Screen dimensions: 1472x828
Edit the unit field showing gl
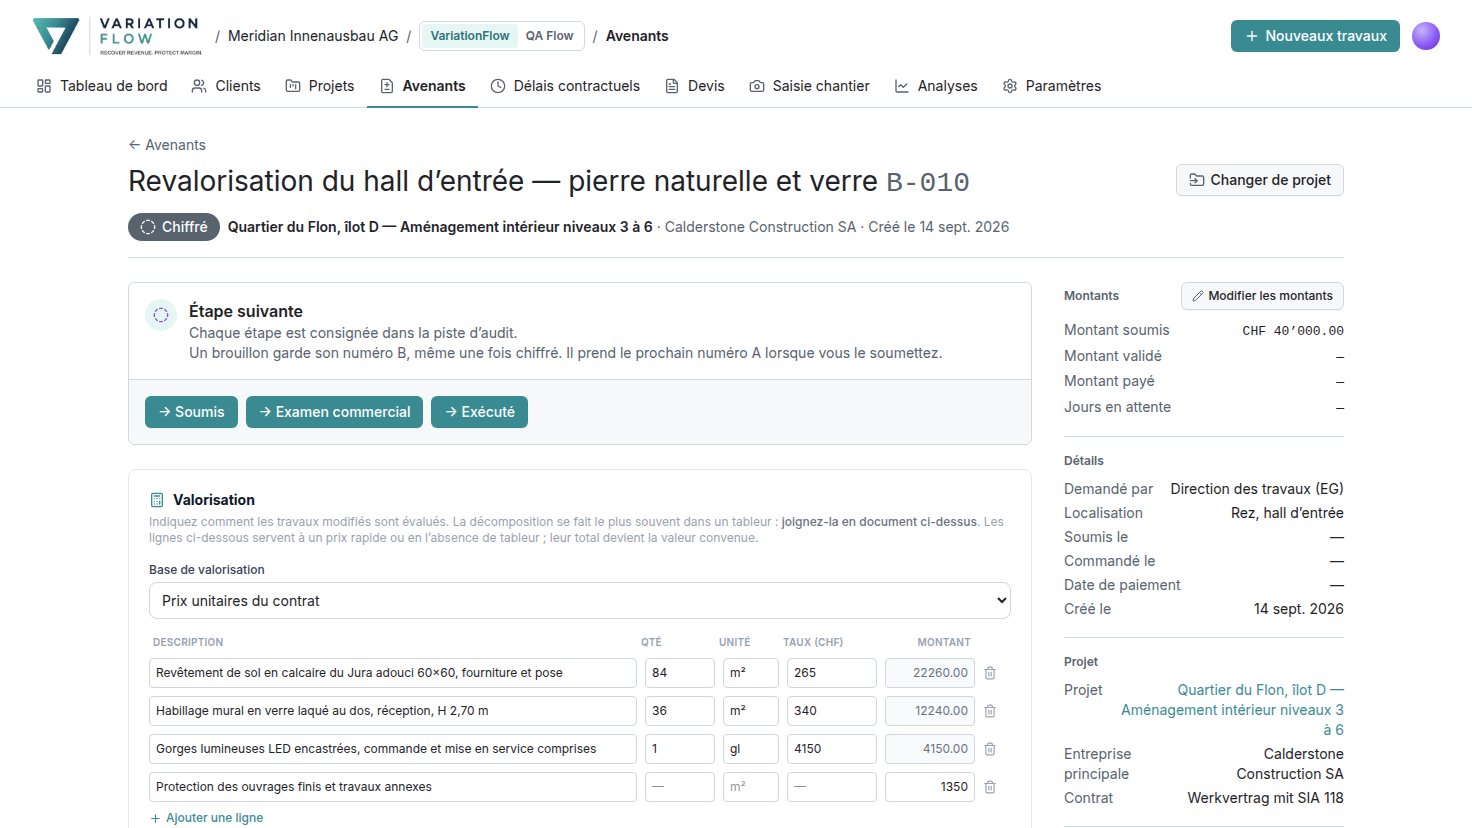pyautogui.click(x=751, y=749)
